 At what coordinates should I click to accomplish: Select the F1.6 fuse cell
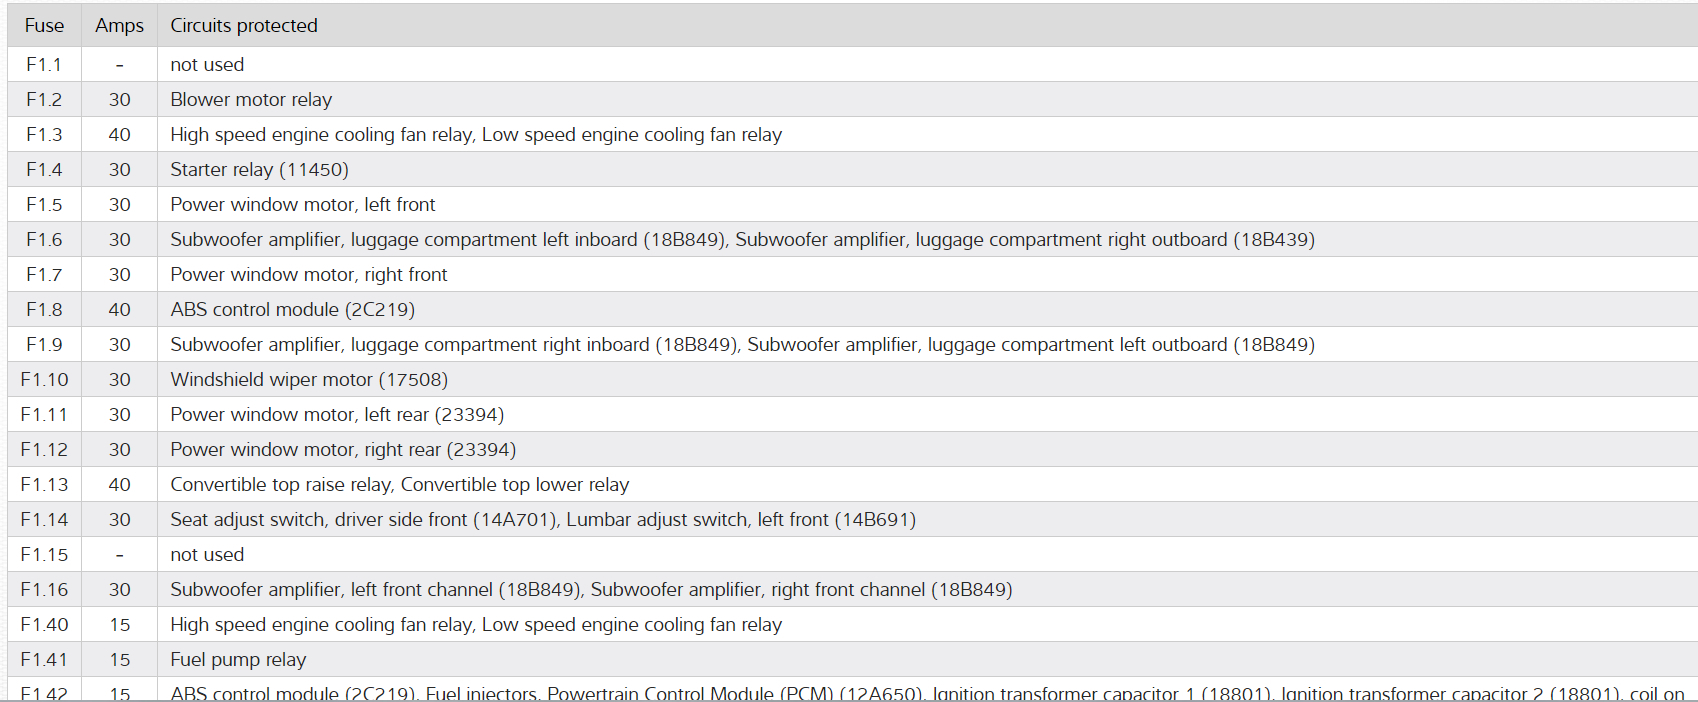(x=44, y=240)
